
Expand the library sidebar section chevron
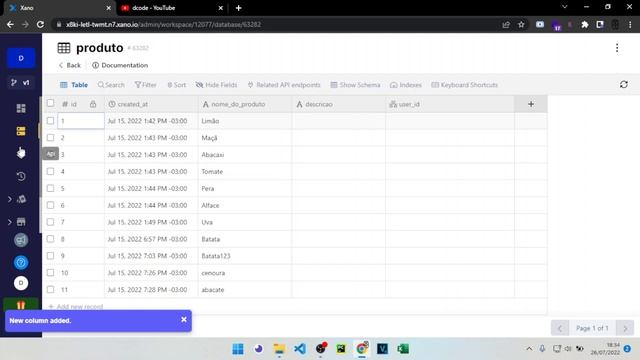pos(9,199)
